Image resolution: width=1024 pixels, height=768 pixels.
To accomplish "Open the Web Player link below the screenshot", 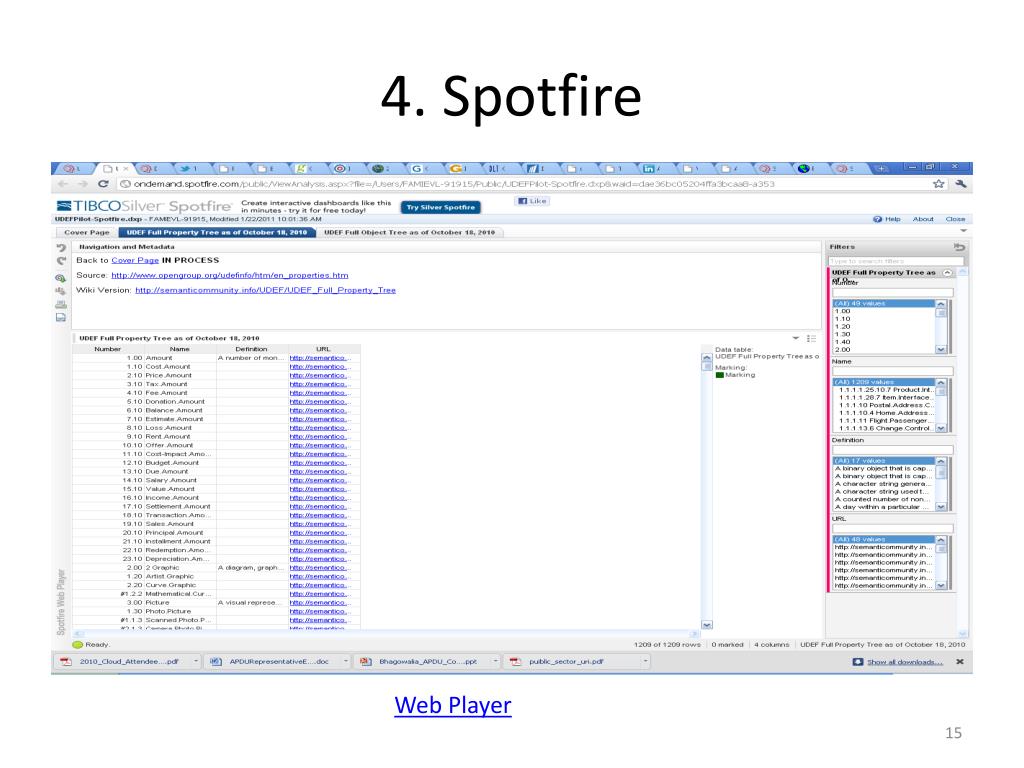I will [453, 705].
